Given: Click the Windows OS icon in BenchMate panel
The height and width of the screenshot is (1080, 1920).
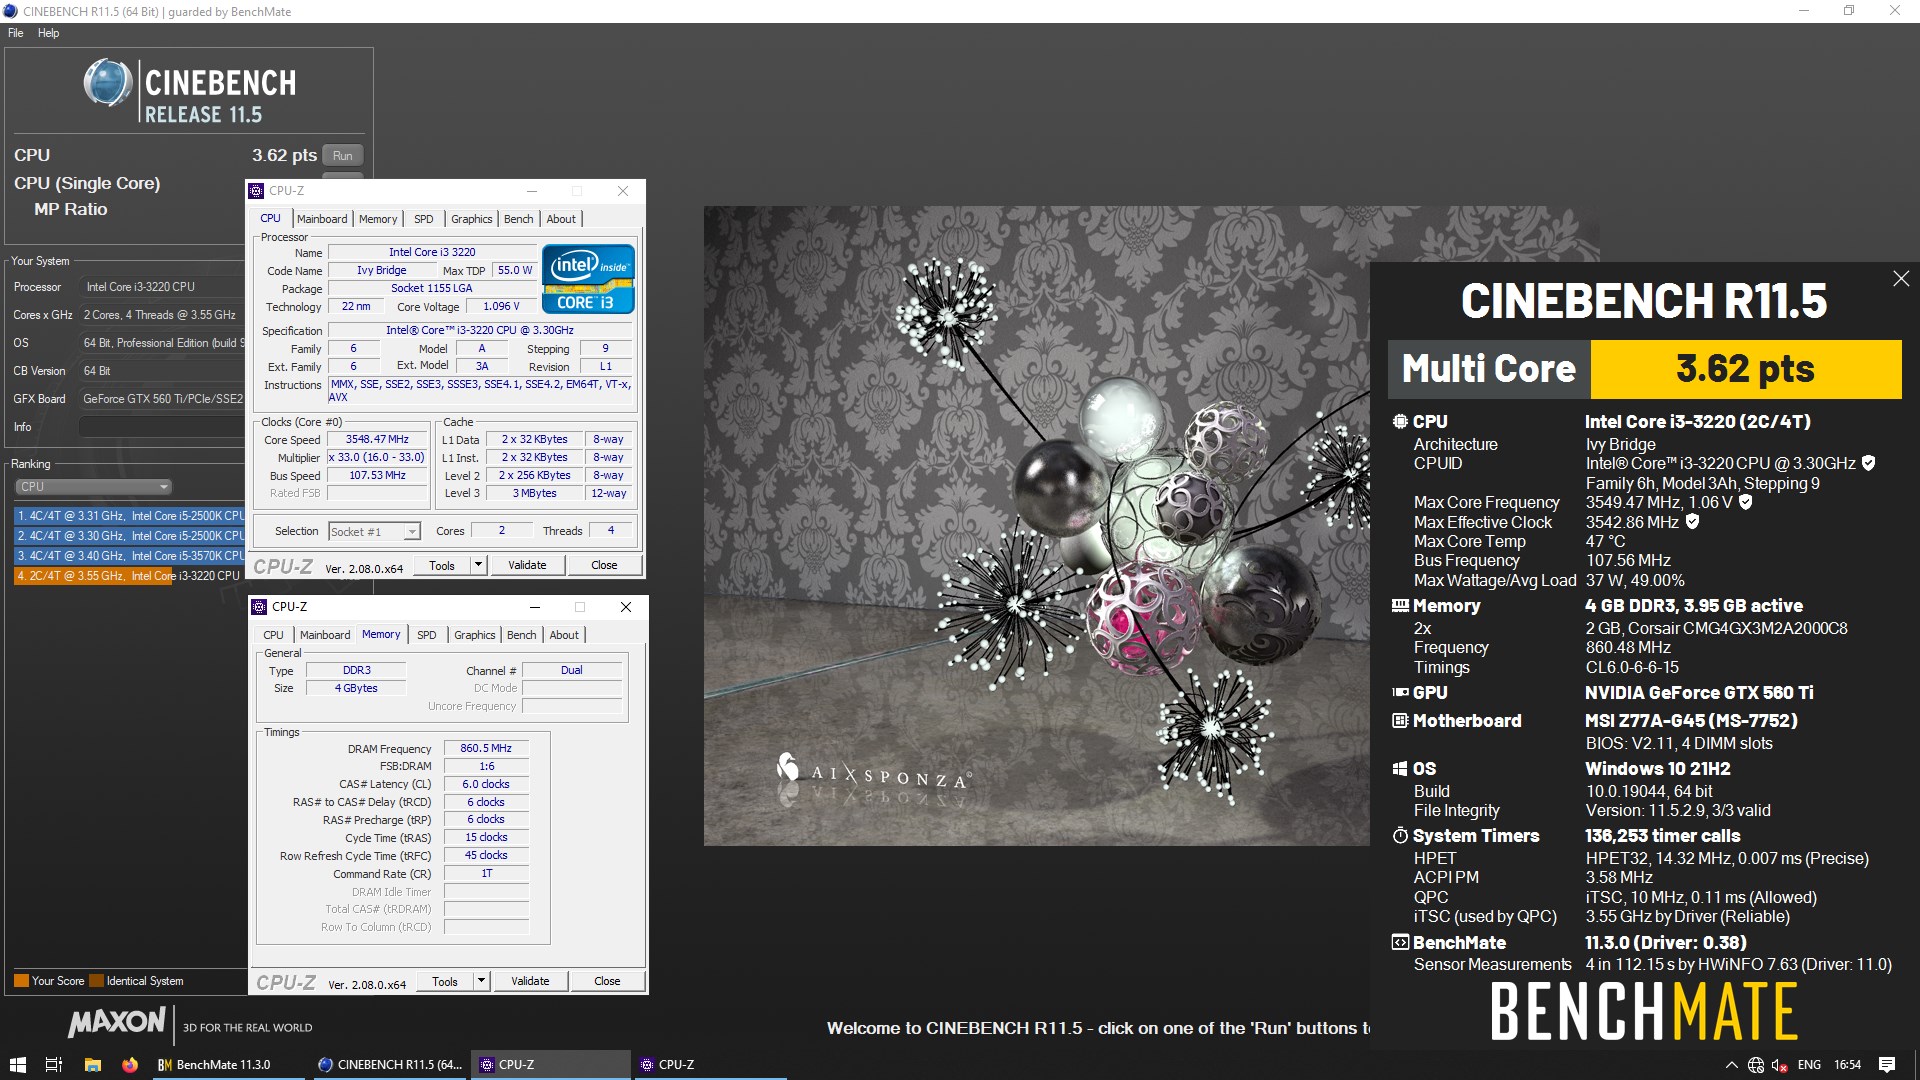Looking at the screenshot, I should click(x=1400, y=769).
